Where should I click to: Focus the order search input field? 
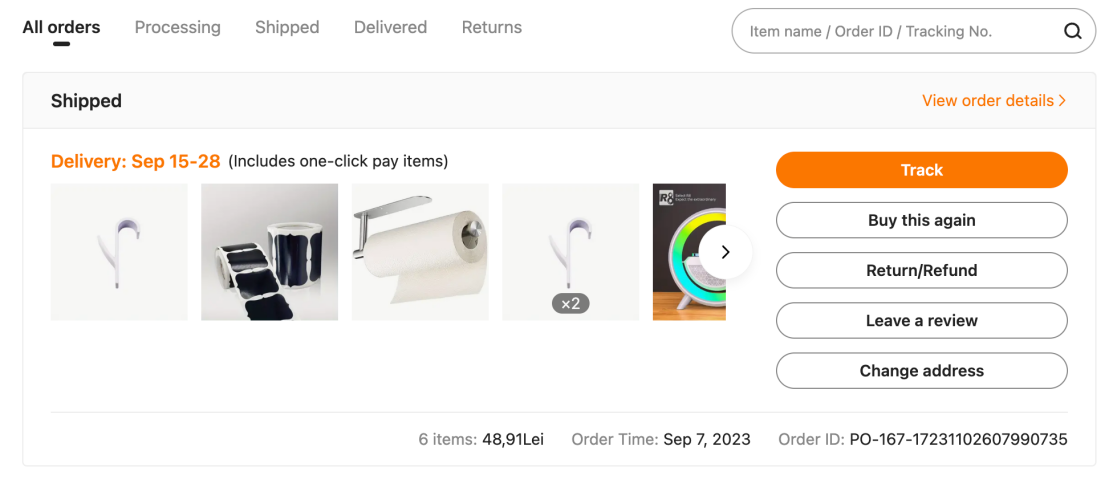pos(895,31)
